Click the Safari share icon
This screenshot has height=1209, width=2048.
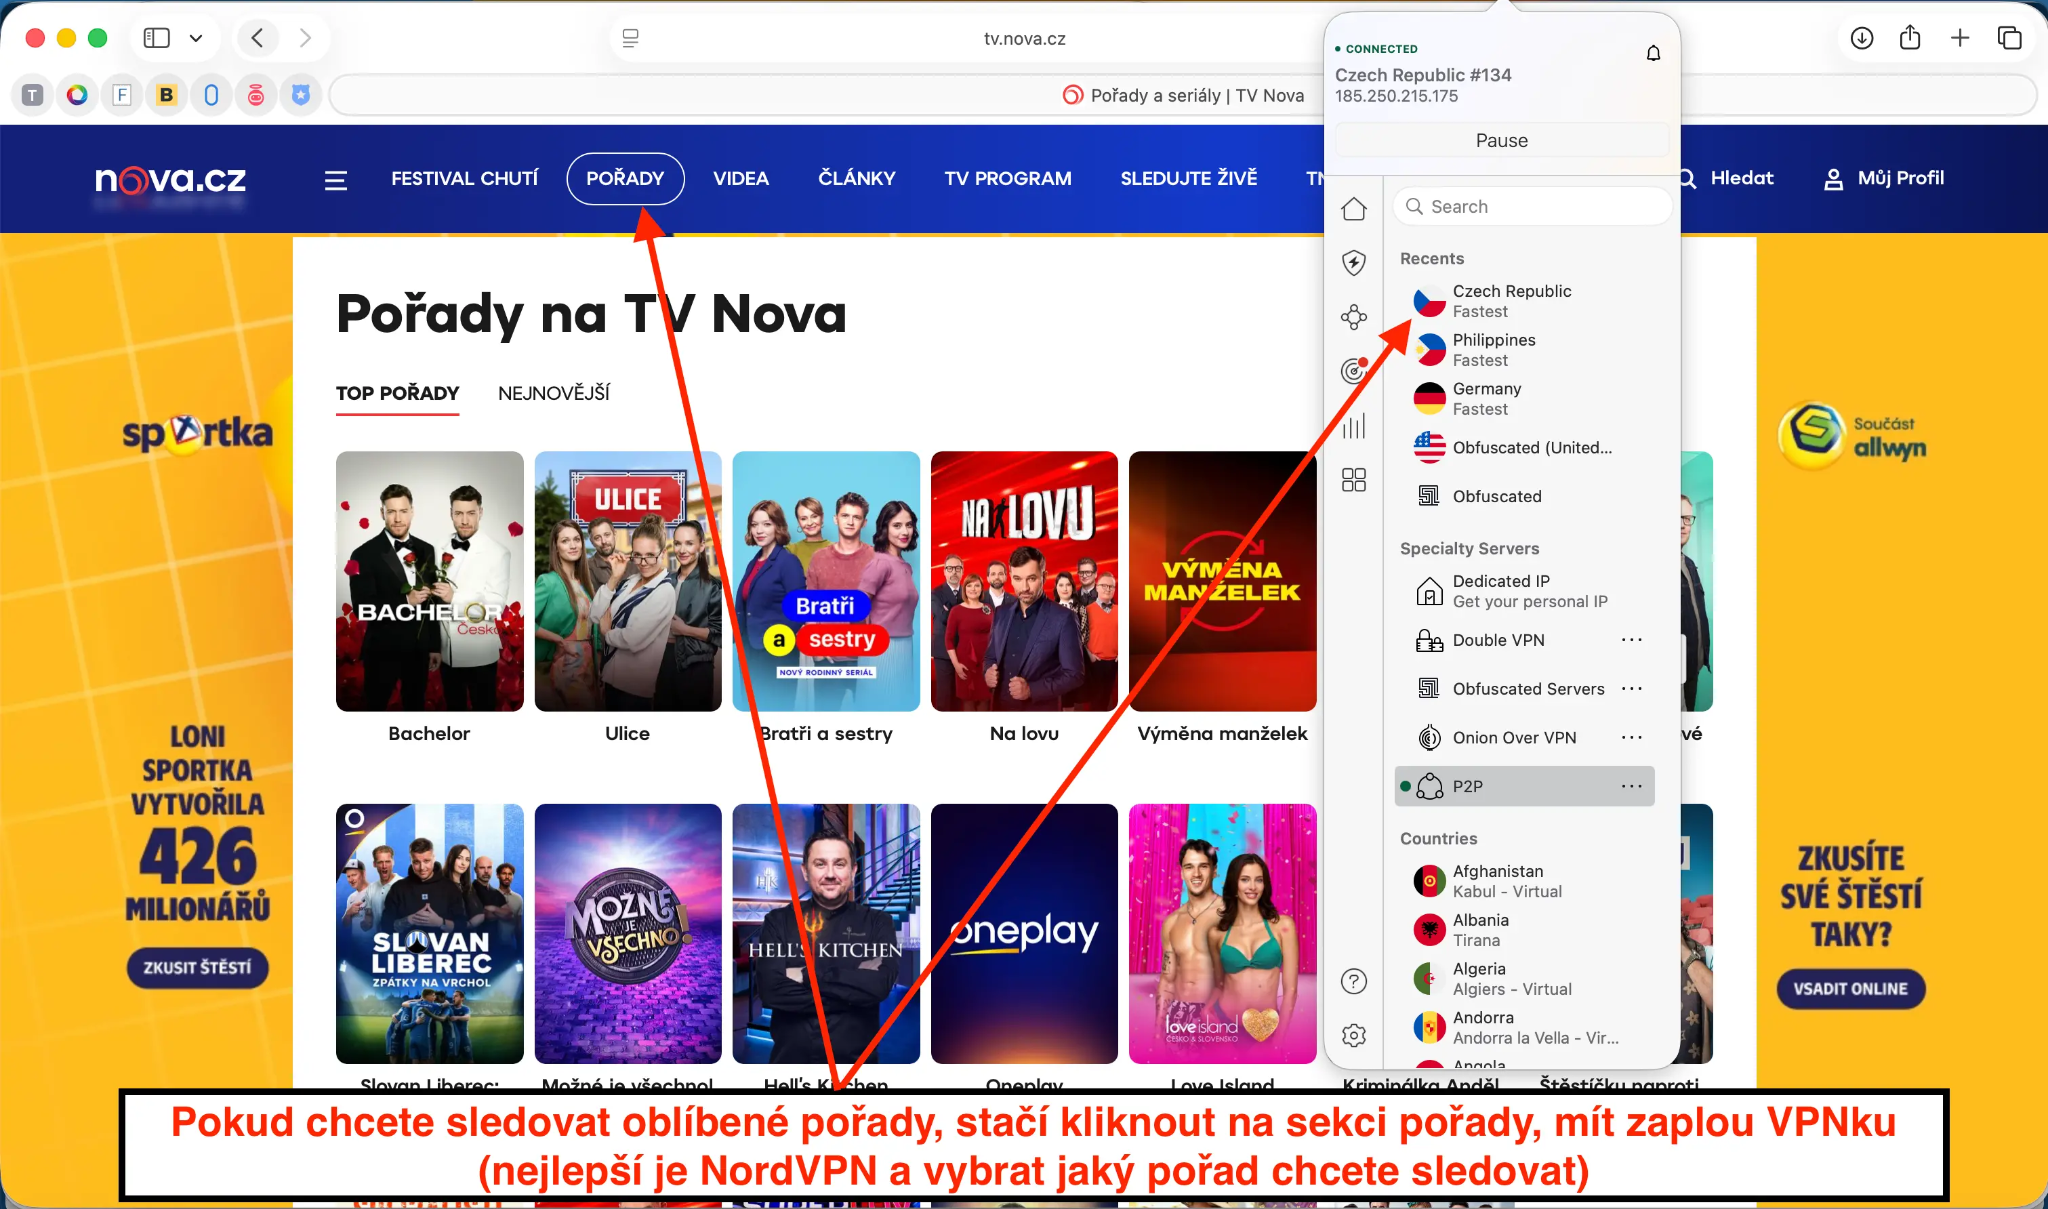pyautogui.click(x=1910, y=38)
